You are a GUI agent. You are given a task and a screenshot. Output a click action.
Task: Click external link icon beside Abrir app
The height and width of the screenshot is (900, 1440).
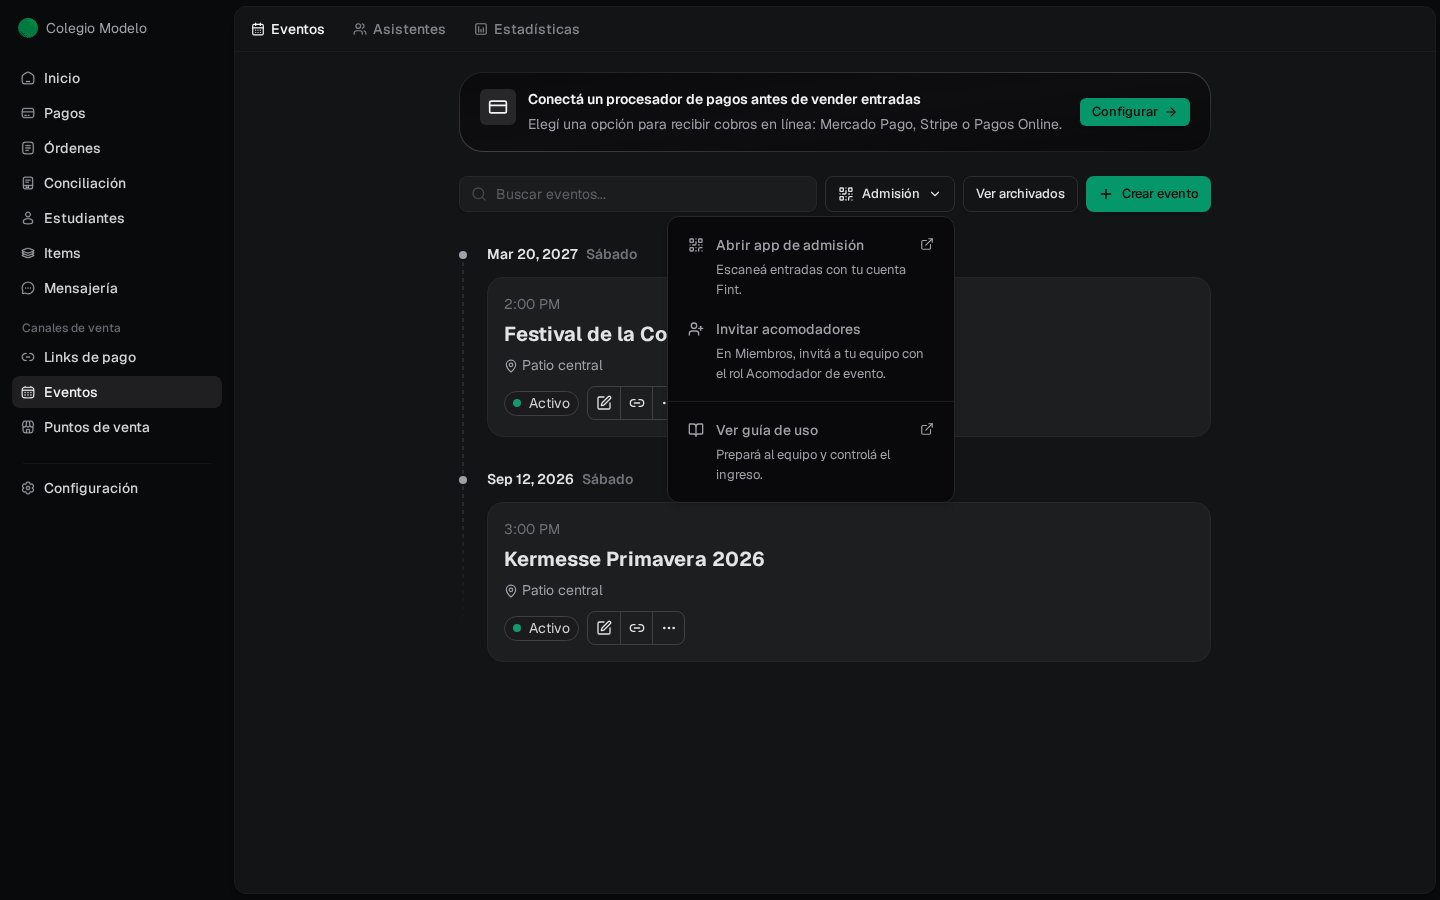click(927, 244)
